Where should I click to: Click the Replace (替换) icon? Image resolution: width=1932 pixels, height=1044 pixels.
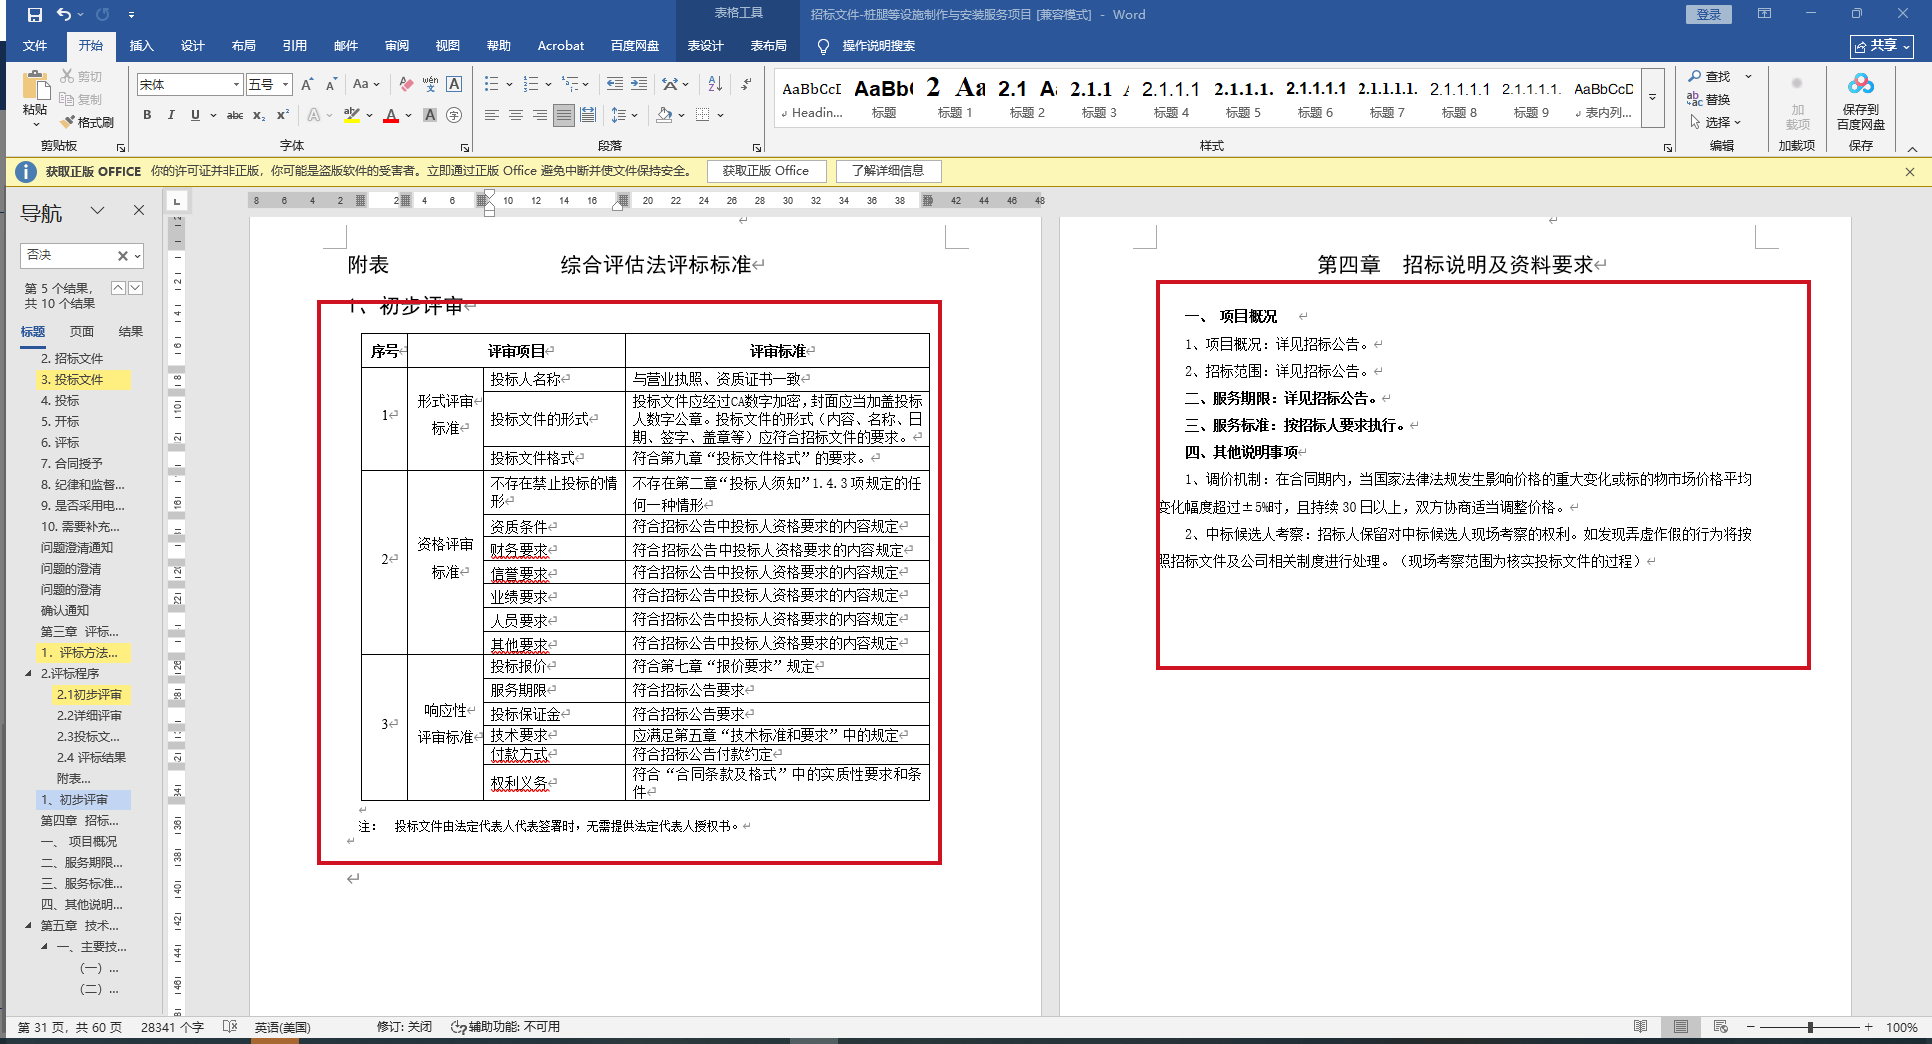point(1708,99)
